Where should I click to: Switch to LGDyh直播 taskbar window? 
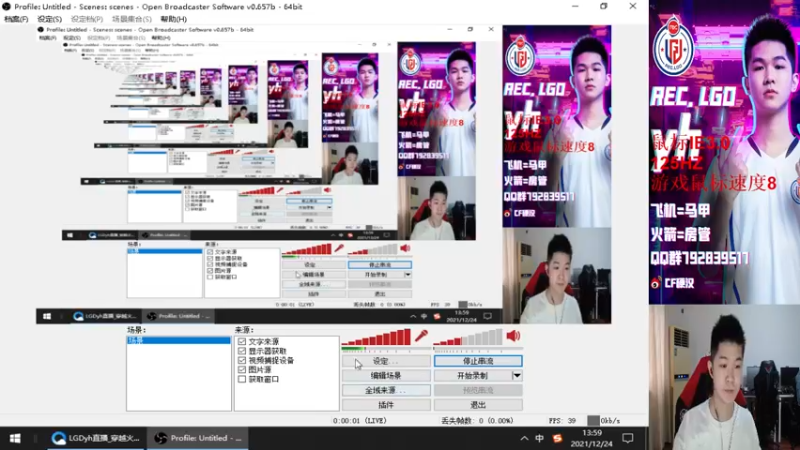[96, 438]
